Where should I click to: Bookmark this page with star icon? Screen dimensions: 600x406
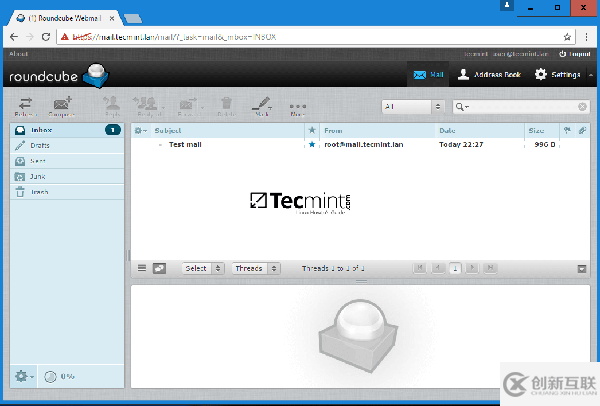pyautogui.click(x=567, y=37)
